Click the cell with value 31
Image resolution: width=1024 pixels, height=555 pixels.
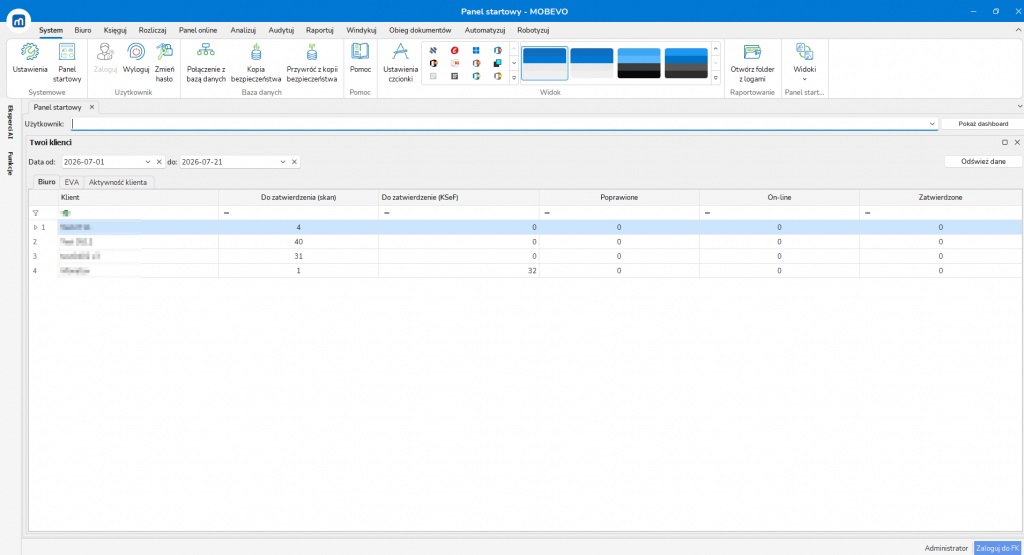[x=298, y=256]
